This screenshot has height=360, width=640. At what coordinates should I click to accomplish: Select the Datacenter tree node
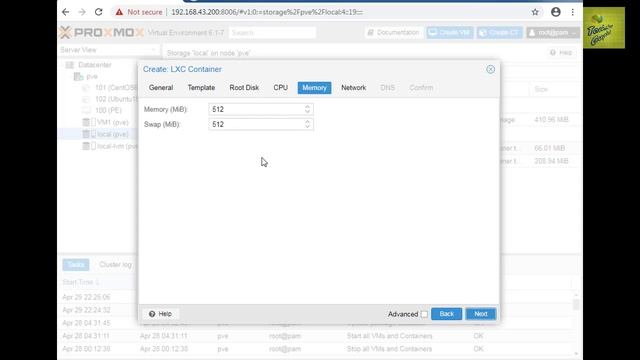[x=95, y=65]
